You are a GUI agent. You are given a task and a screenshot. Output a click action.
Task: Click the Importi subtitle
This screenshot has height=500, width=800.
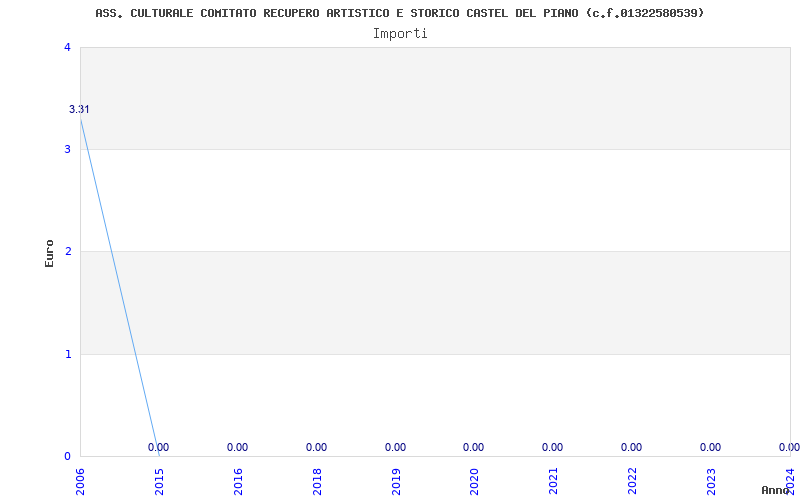(x=400, y=34)
